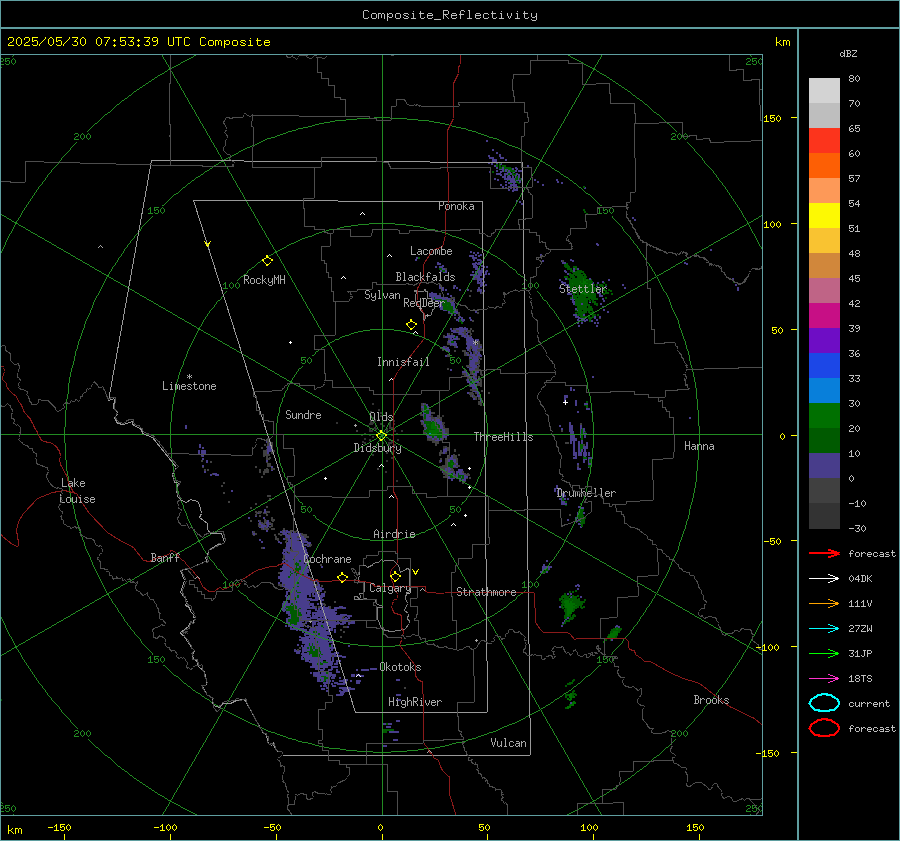The height and width of the screenshot is (841, 900).
Task: Click the ThreeHills town label
Action: point(503,437)
